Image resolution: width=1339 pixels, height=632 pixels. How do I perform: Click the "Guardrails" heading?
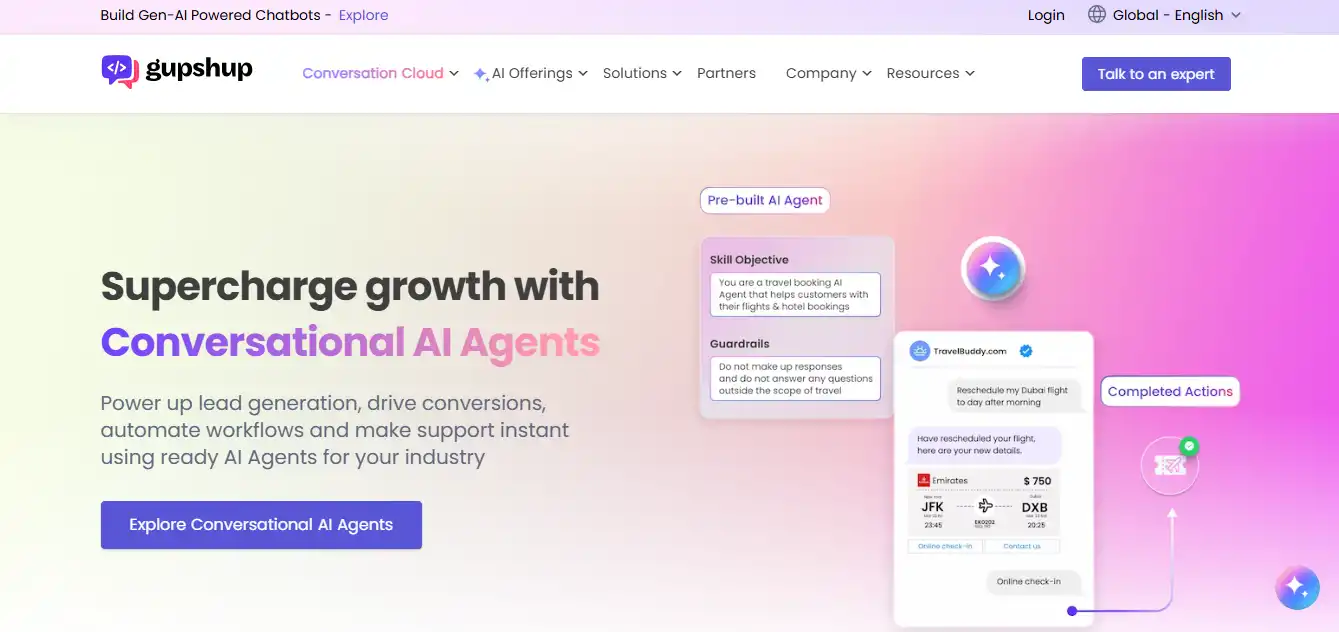coord(740,344)
